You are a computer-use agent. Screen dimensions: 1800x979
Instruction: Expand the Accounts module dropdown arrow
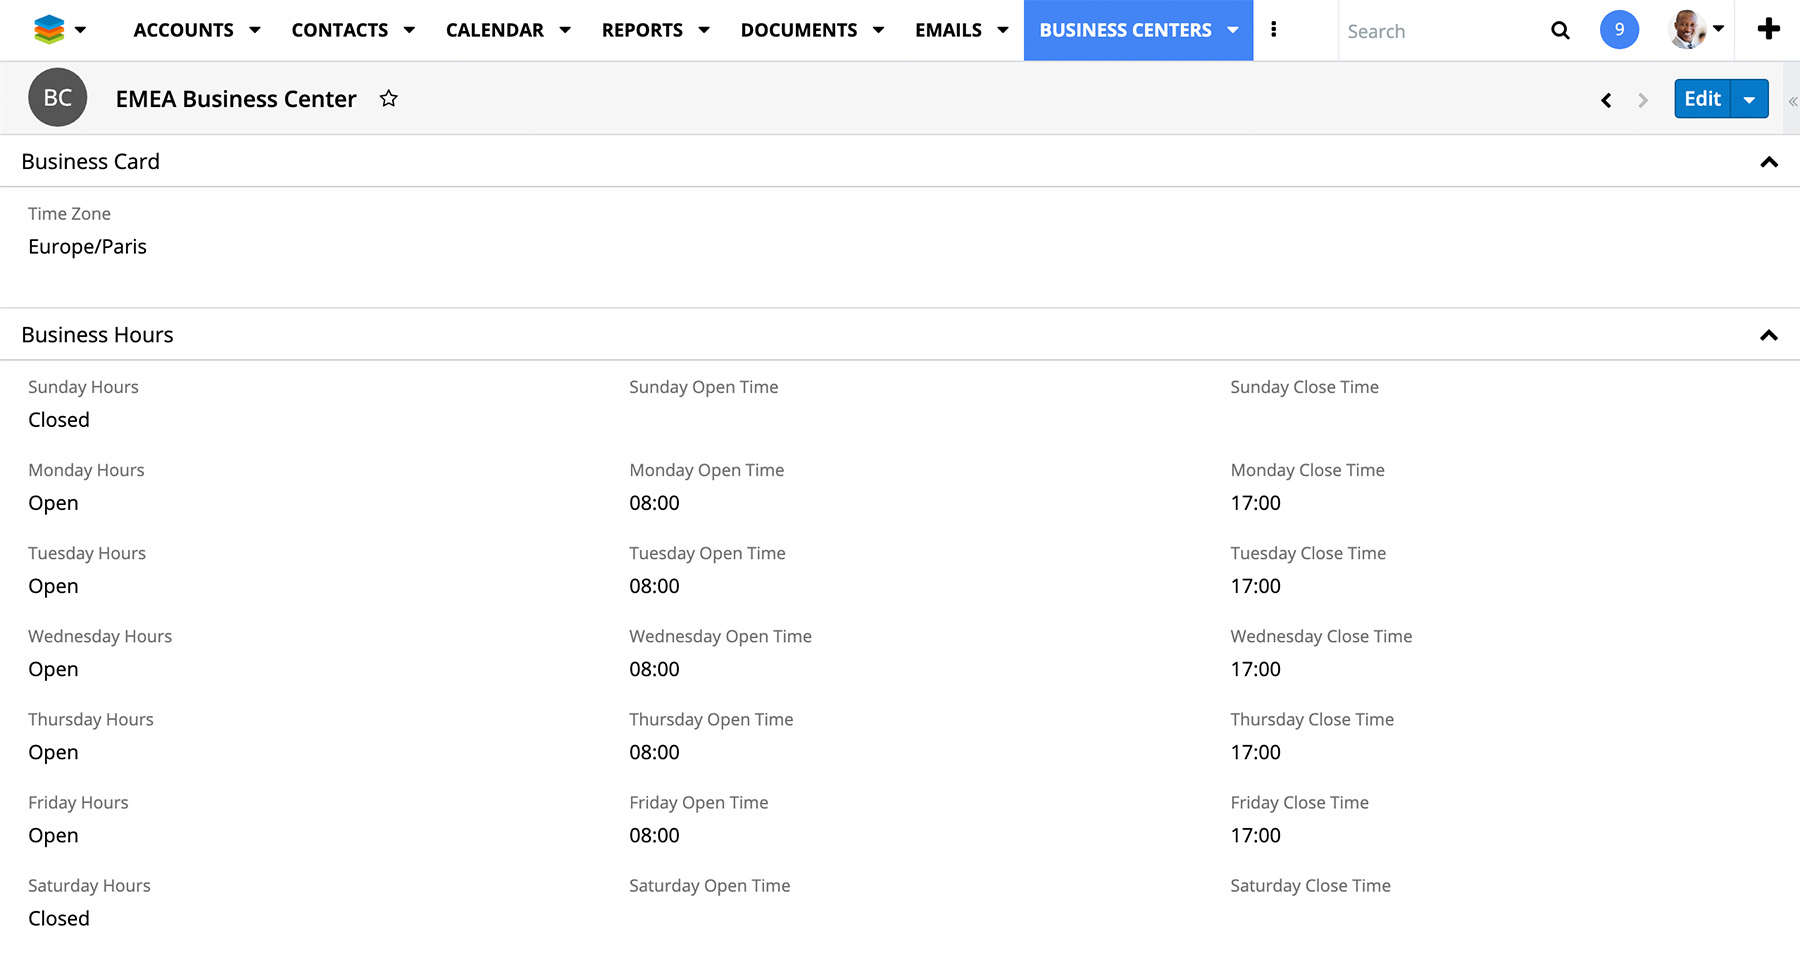tap(255, 30)
